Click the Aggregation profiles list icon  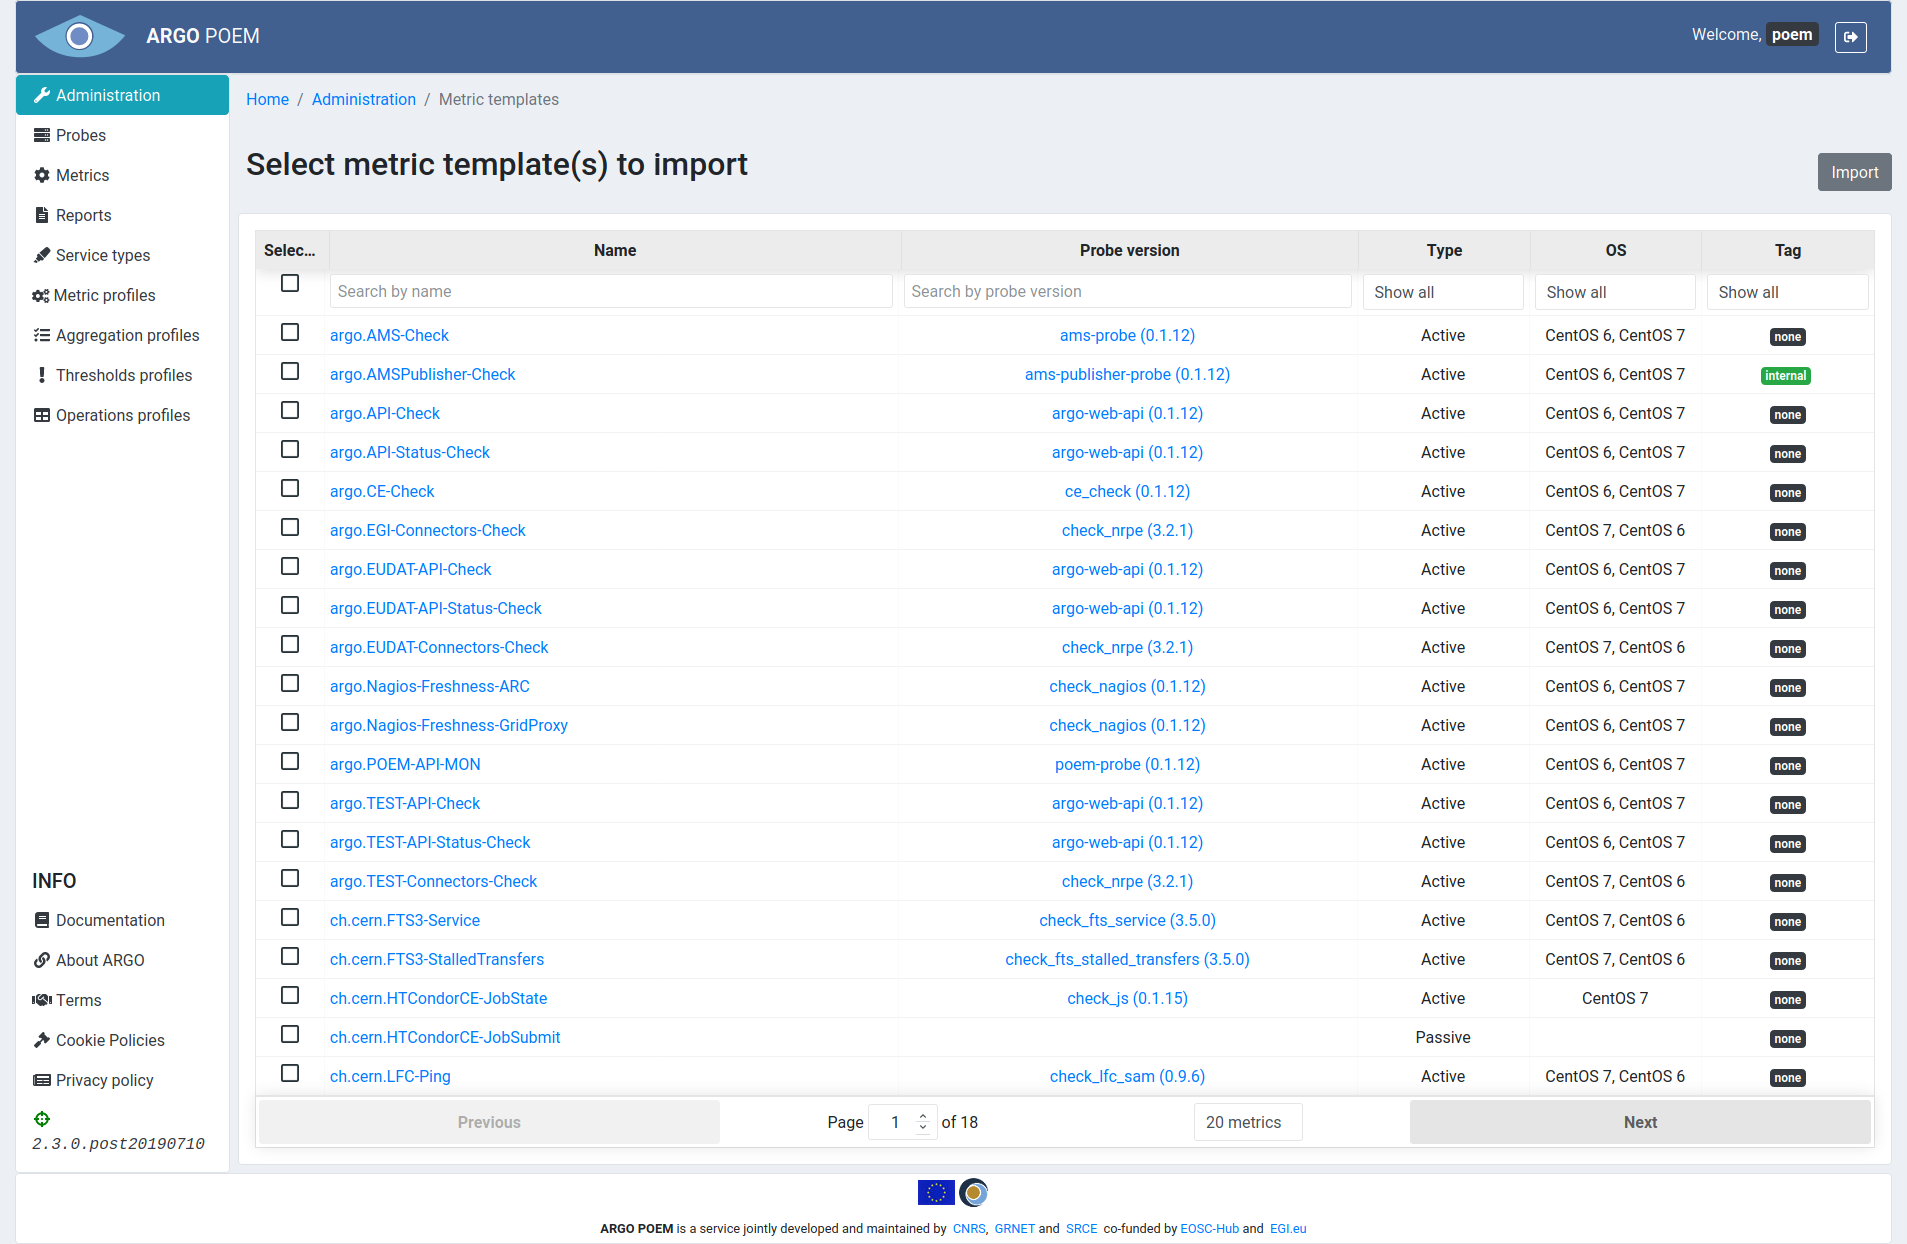(x=42, y=335)
